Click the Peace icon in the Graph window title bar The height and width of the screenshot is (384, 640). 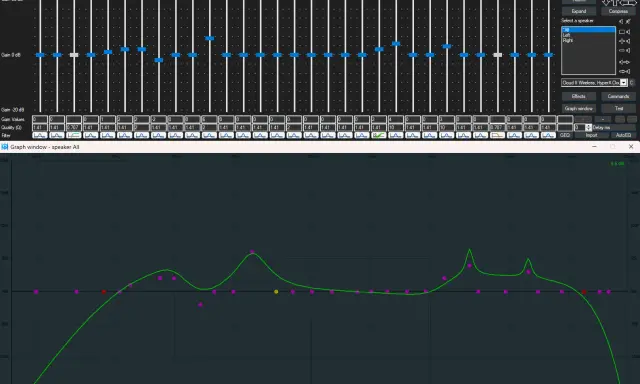click(x=4, y=146)
